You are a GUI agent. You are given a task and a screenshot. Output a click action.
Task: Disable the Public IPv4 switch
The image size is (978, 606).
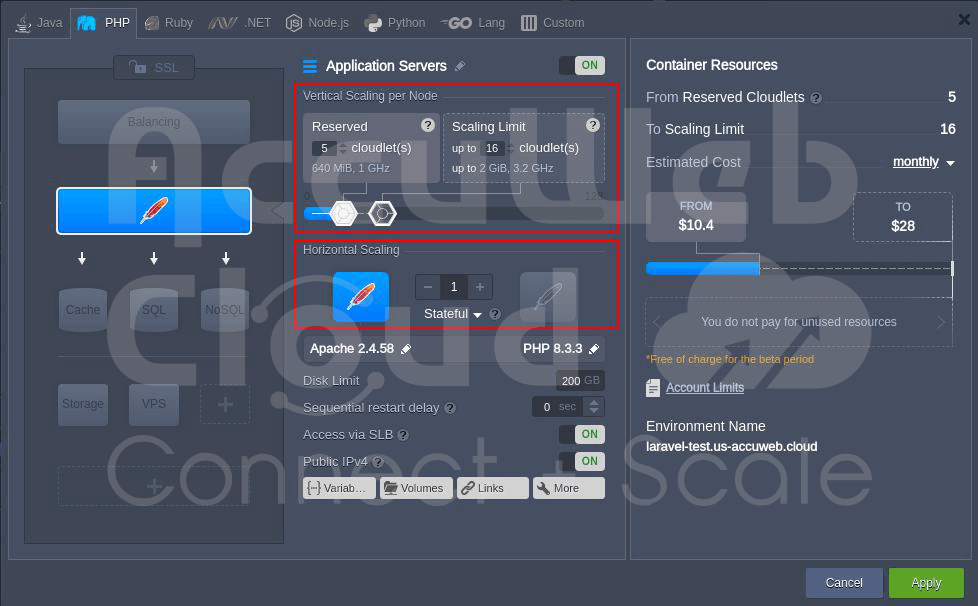click(581, 461)
